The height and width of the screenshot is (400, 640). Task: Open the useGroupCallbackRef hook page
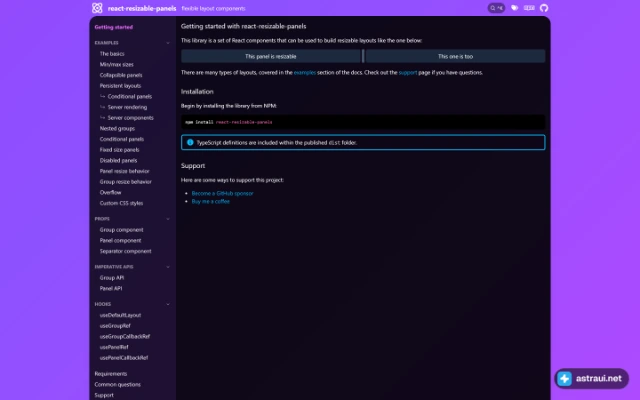[124, 336]
